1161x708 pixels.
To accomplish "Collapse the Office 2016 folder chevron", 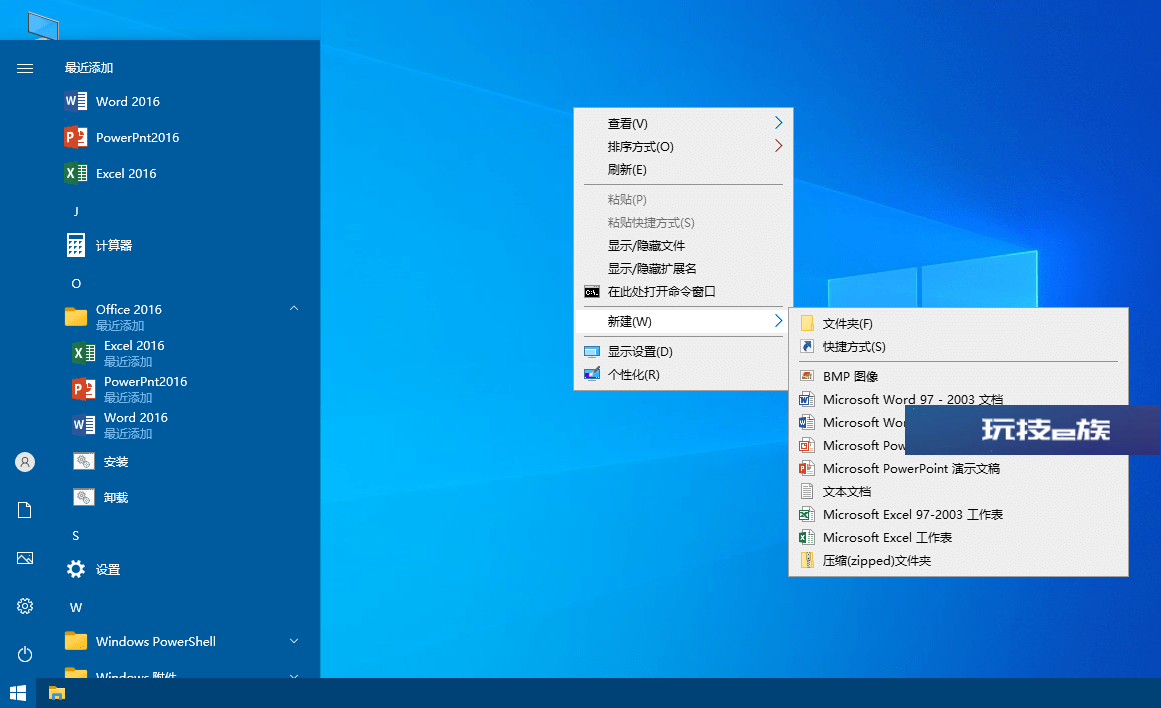I will pyautogui.click(x=294, y=308).
